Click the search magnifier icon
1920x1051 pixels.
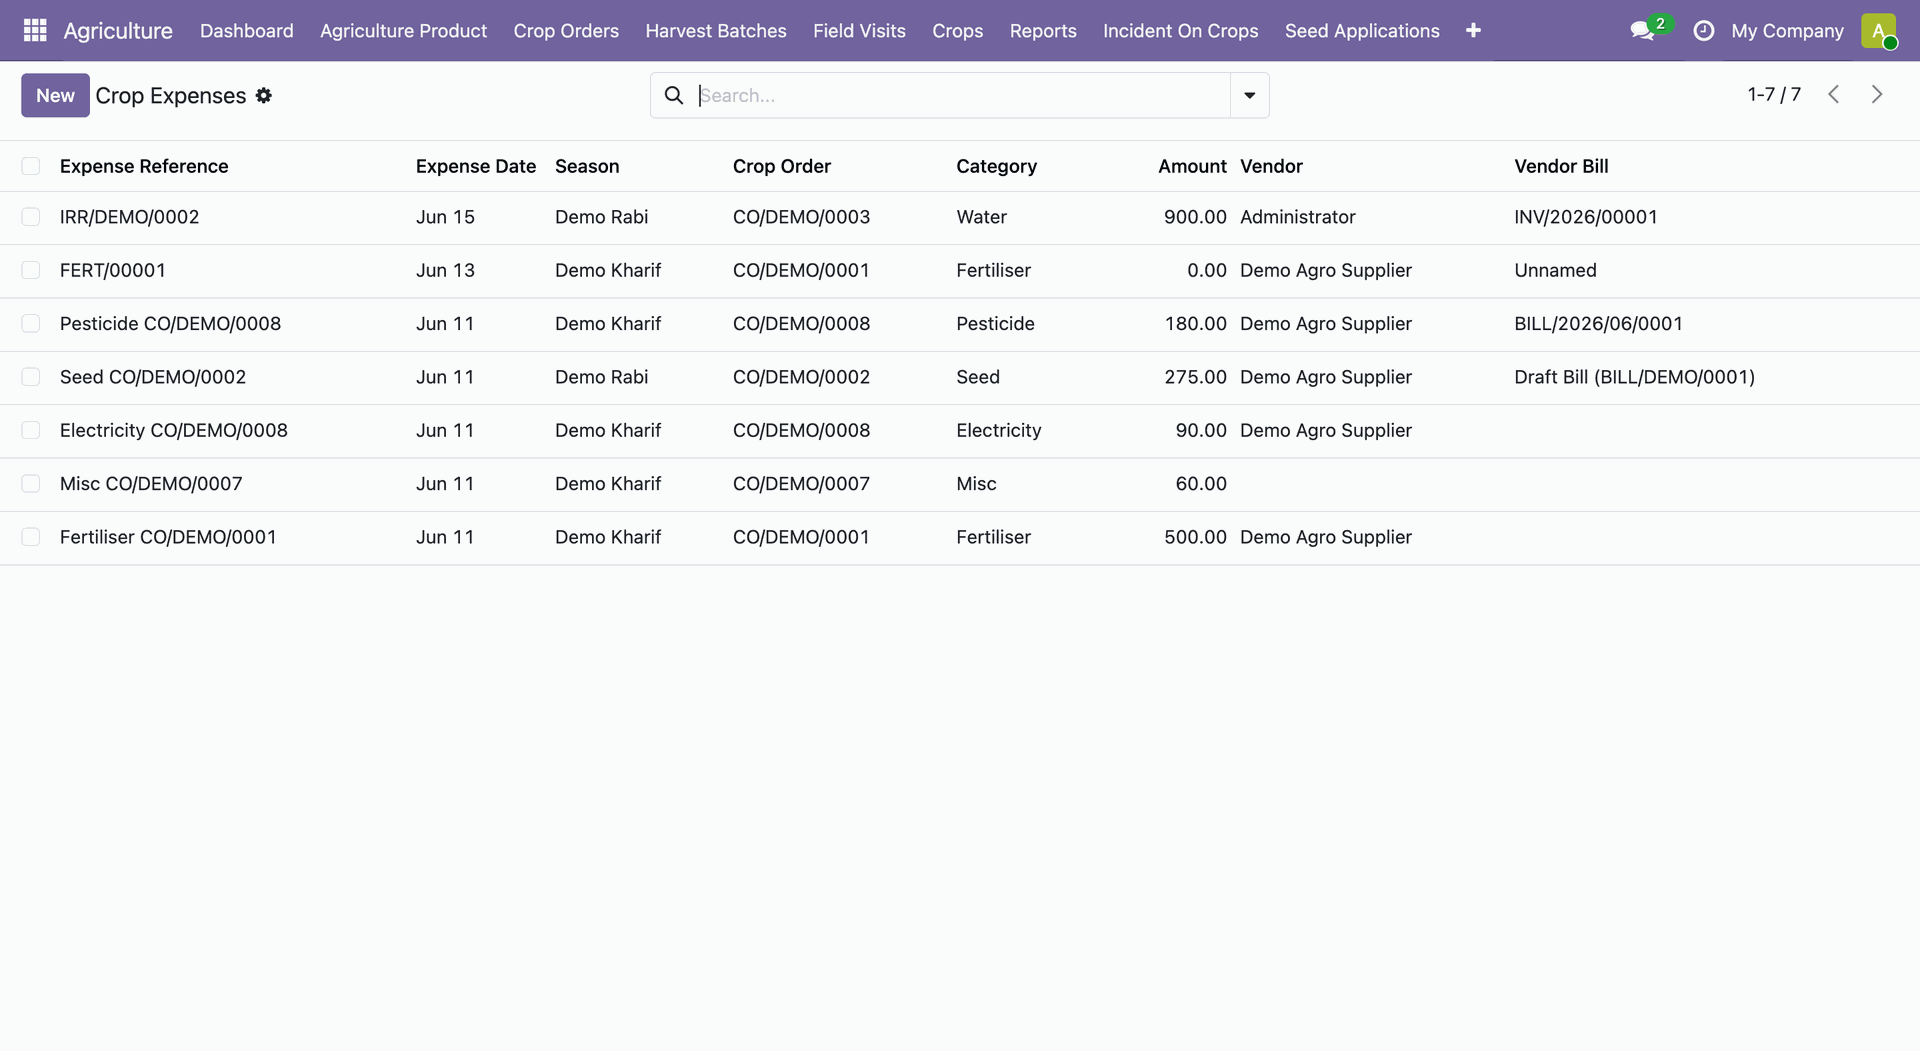click(x=674, y=95)
